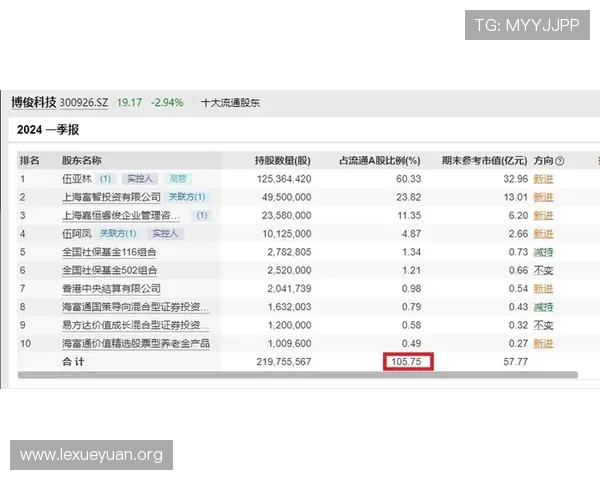Click the 占流通A股比例(%) column header

(380, 161)
